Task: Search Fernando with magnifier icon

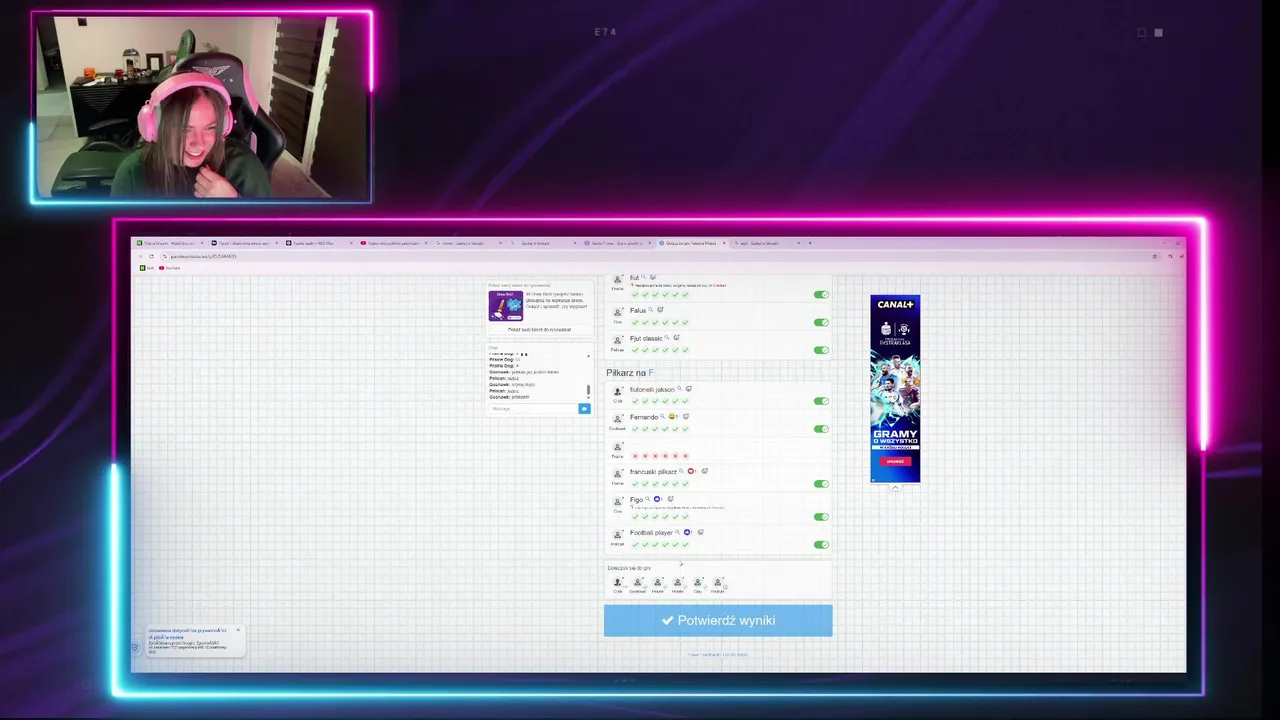Action: click(x=662, y=416)
